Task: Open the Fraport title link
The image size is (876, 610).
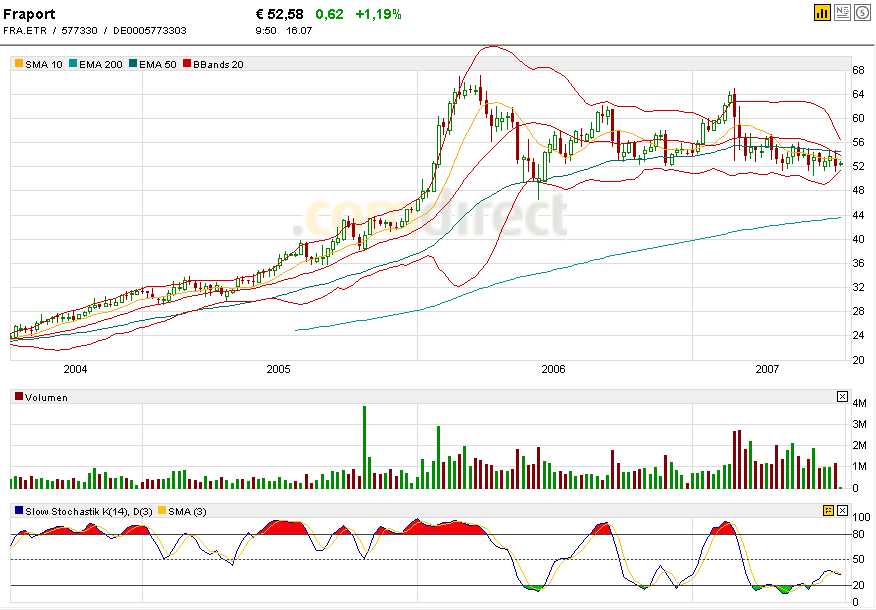Action: coord(30,13)
